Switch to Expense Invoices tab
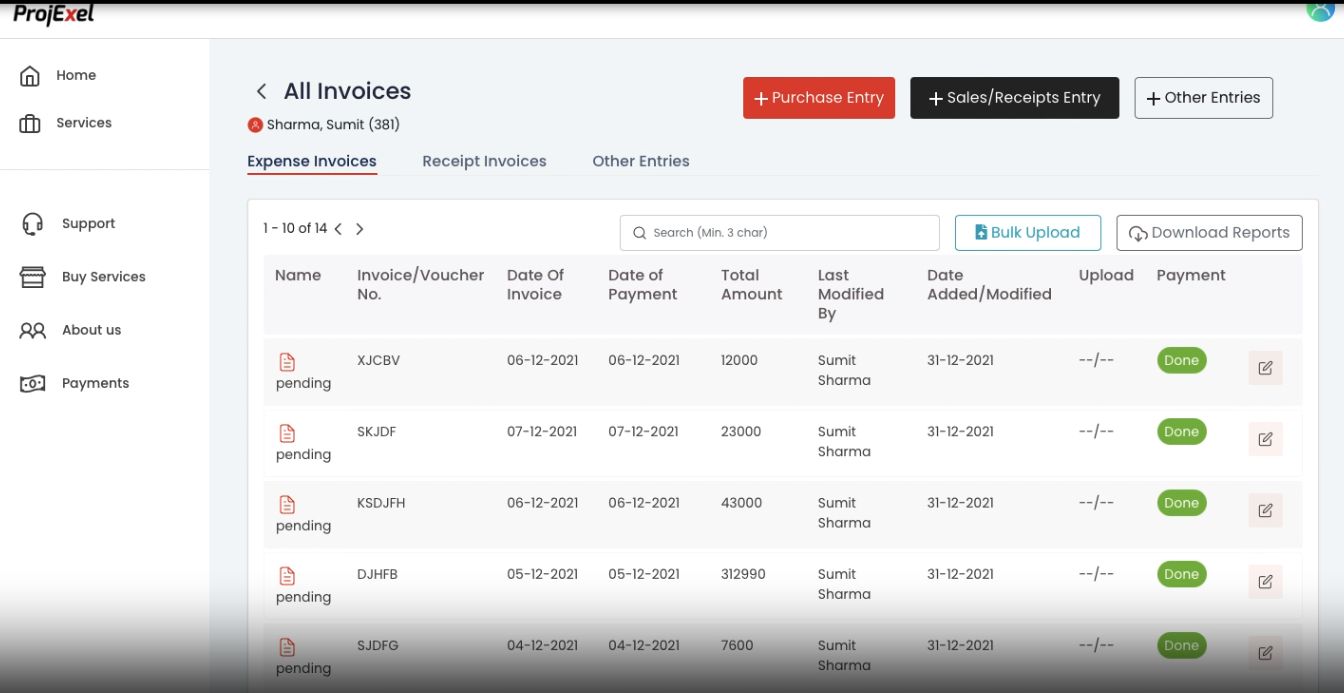This screenshot has height=693, width=1344. [312, 161]
